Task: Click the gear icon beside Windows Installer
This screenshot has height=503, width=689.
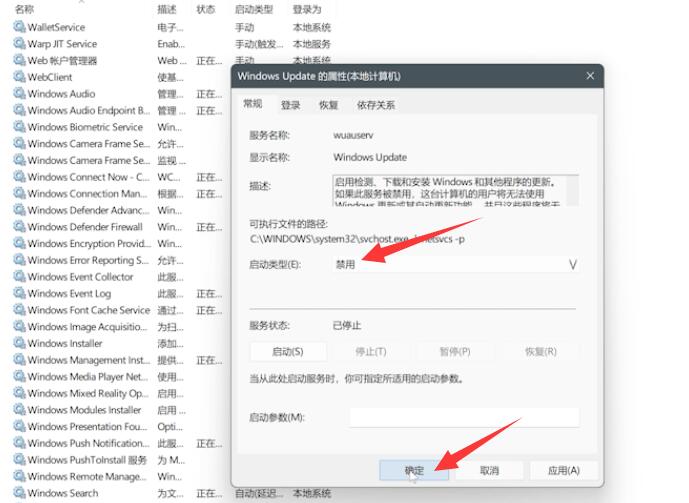Action: (x=19, y=343)
